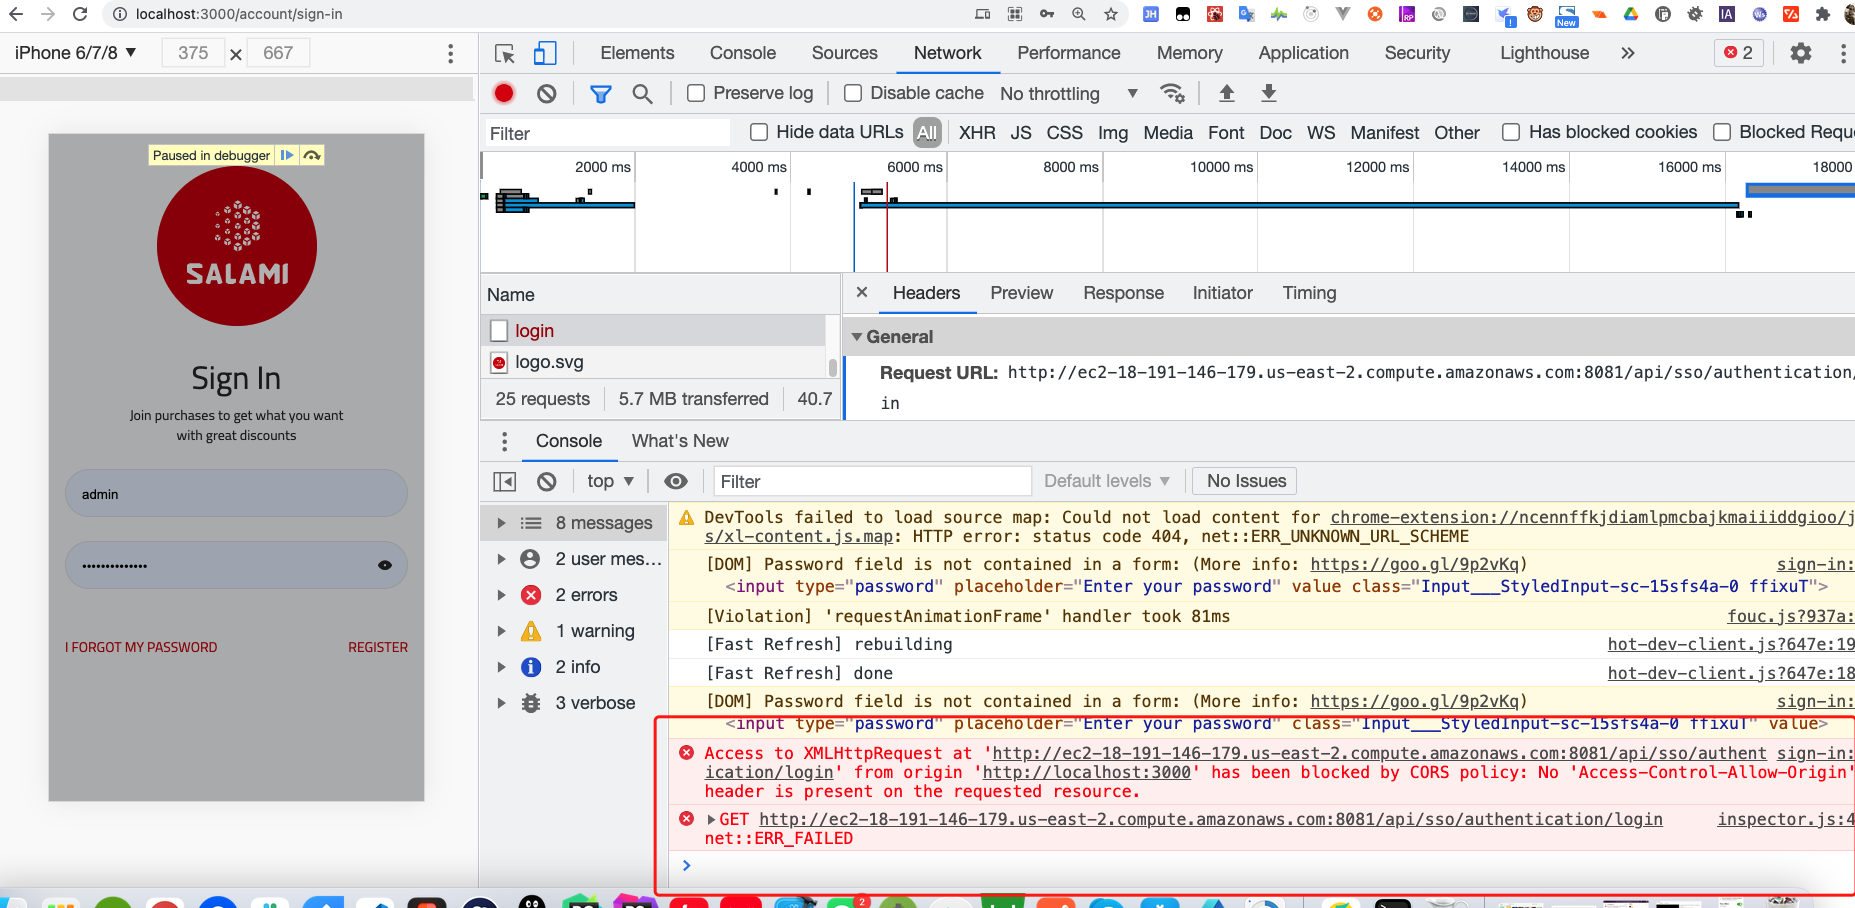The height and width of the screenshot is (908, 1855).
Task: Click the console Filter input
Action: tap(872, 482)
